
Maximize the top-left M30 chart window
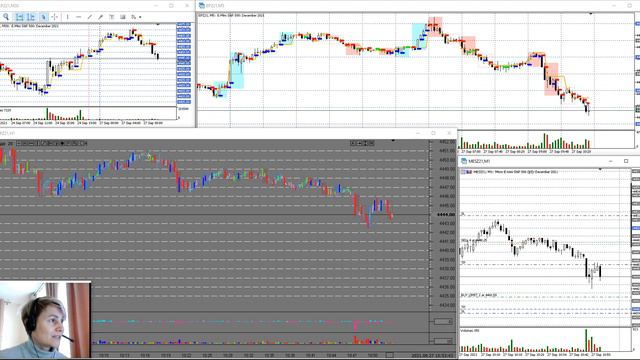click(171, 6)
